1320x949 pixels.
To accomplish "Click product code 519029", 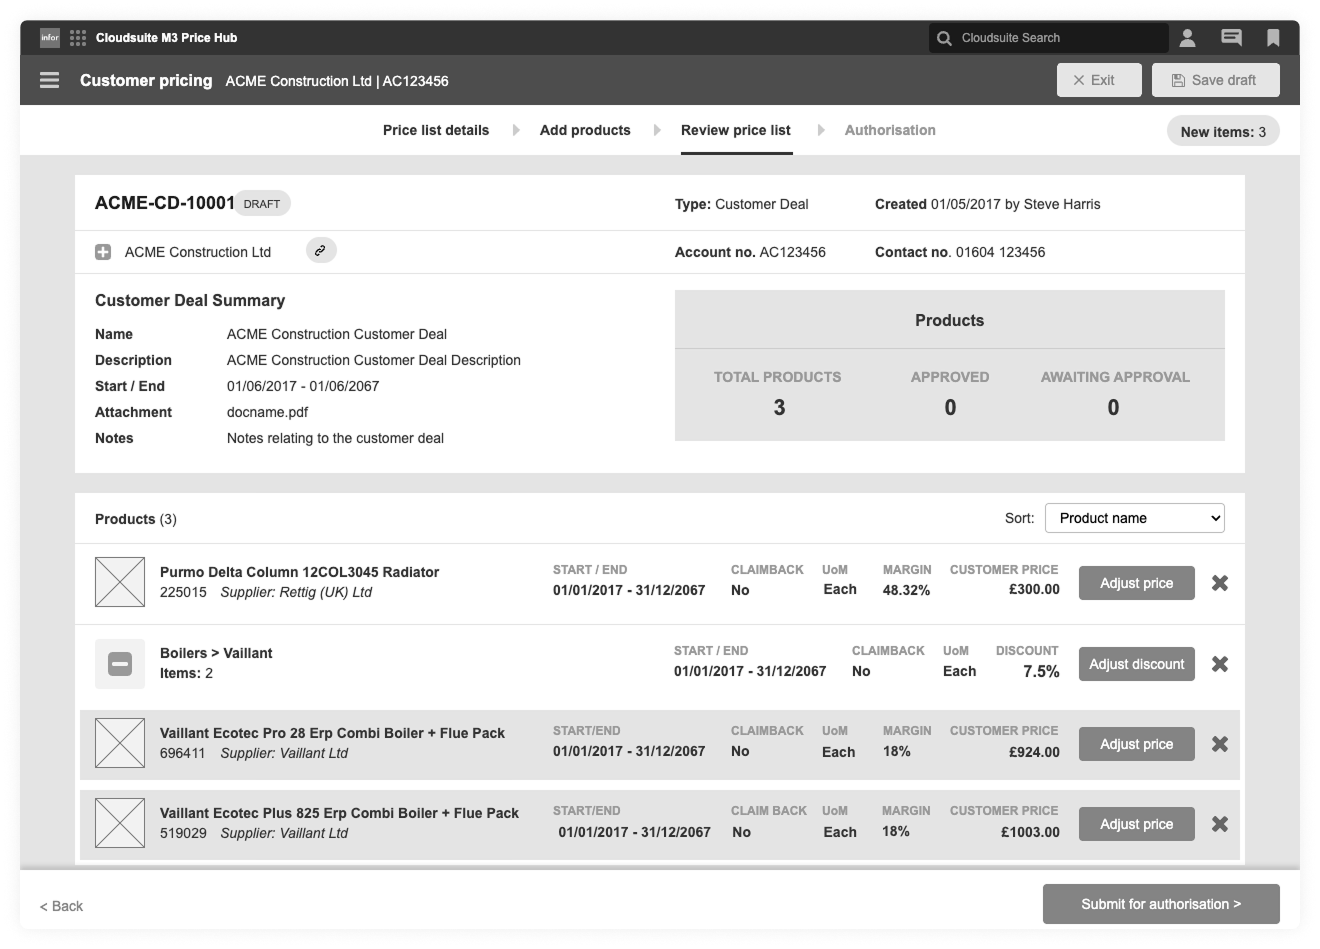I will 183,833.
